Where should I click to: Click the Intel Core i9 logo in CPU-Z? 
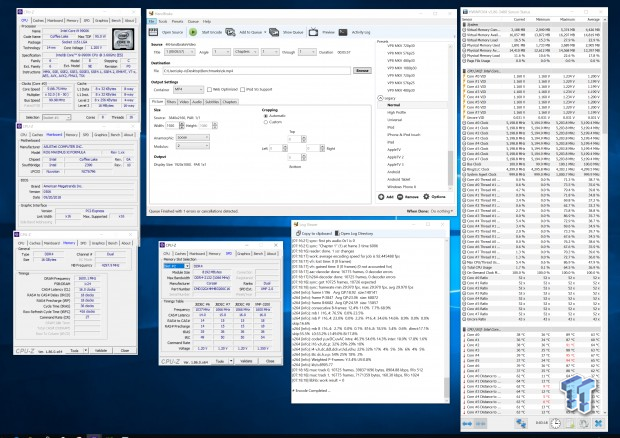tap(123, 39)
